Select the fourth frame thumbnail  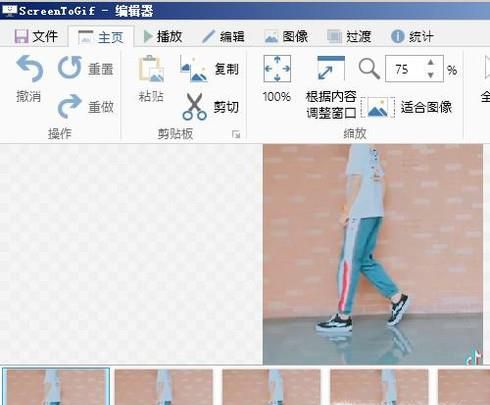(379, 387)
